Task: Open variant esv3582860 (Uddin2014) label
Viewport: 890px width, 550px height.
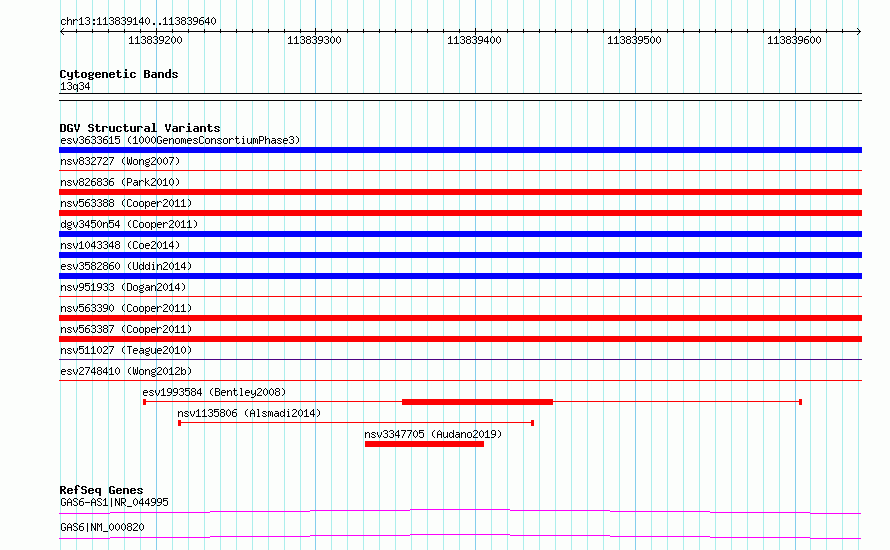Action: click(126, 266)
